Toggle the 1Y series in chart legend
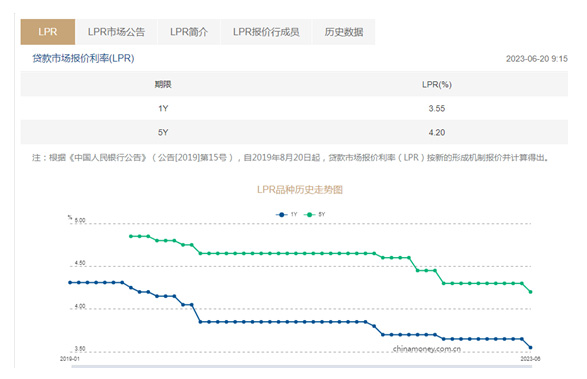The image size is (587, 379). click(x=286, y=215)
